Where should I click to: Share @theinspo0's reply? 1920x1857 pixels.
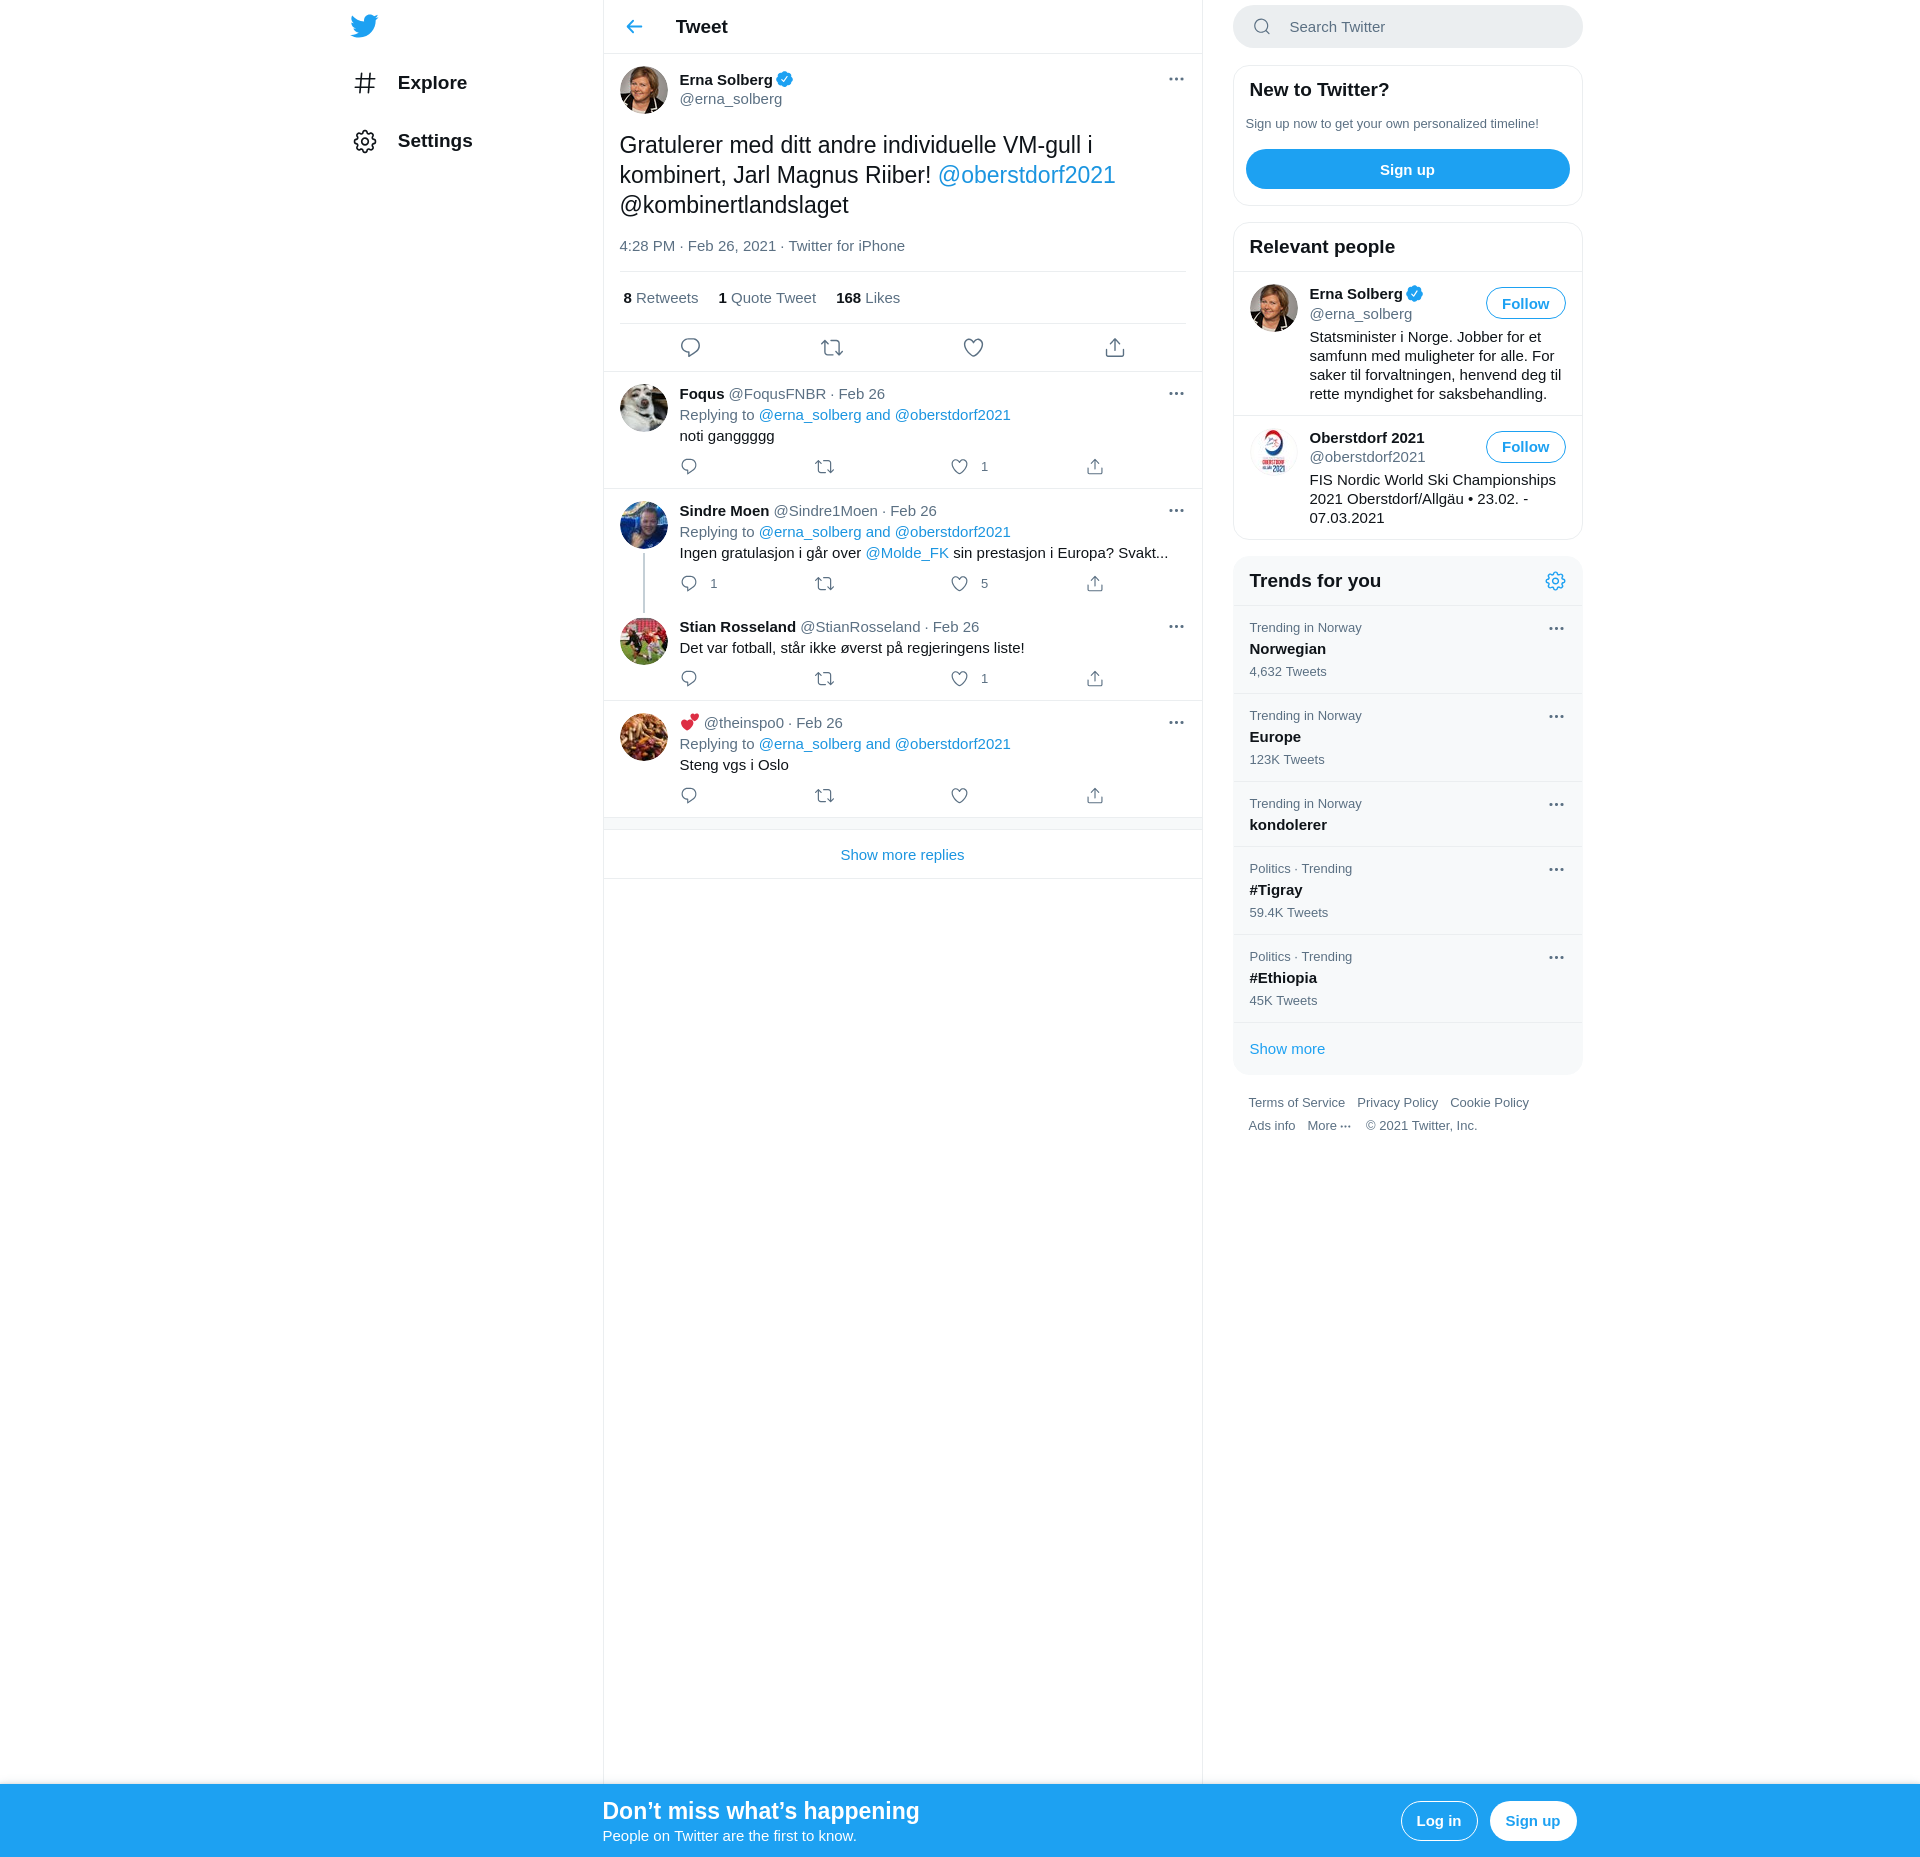pos(1095,796)
